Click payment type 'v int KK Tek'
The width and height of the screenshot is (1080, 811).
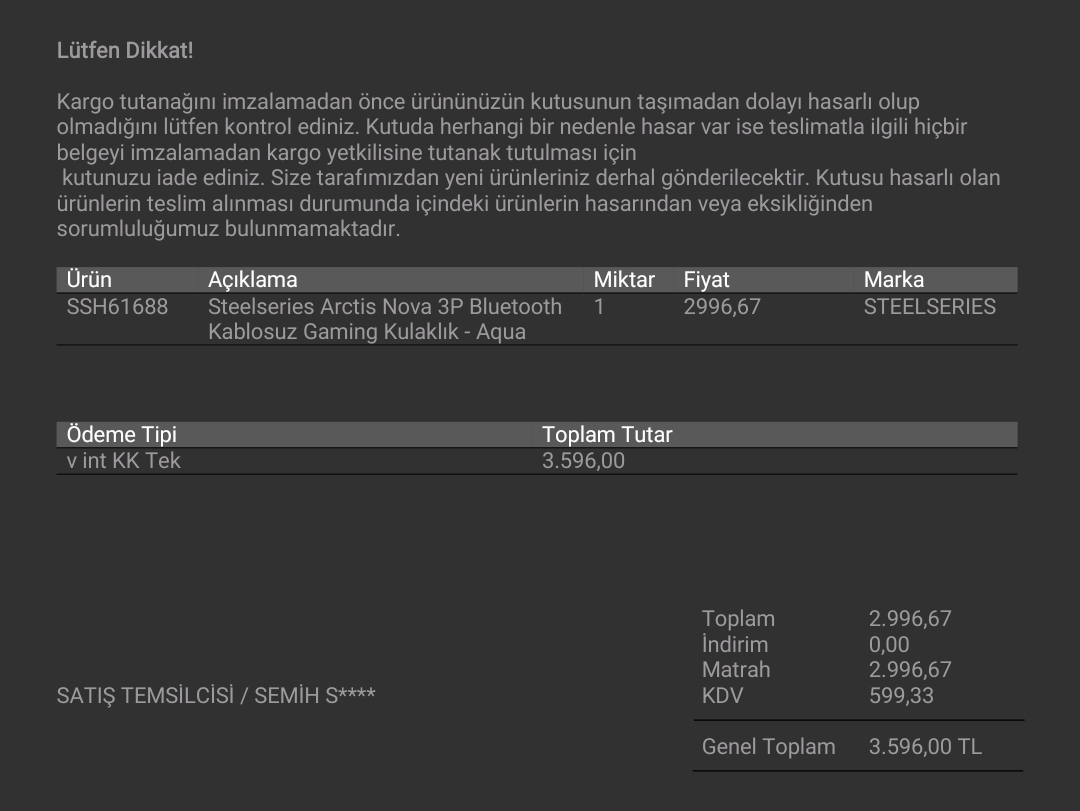point(123,460)
